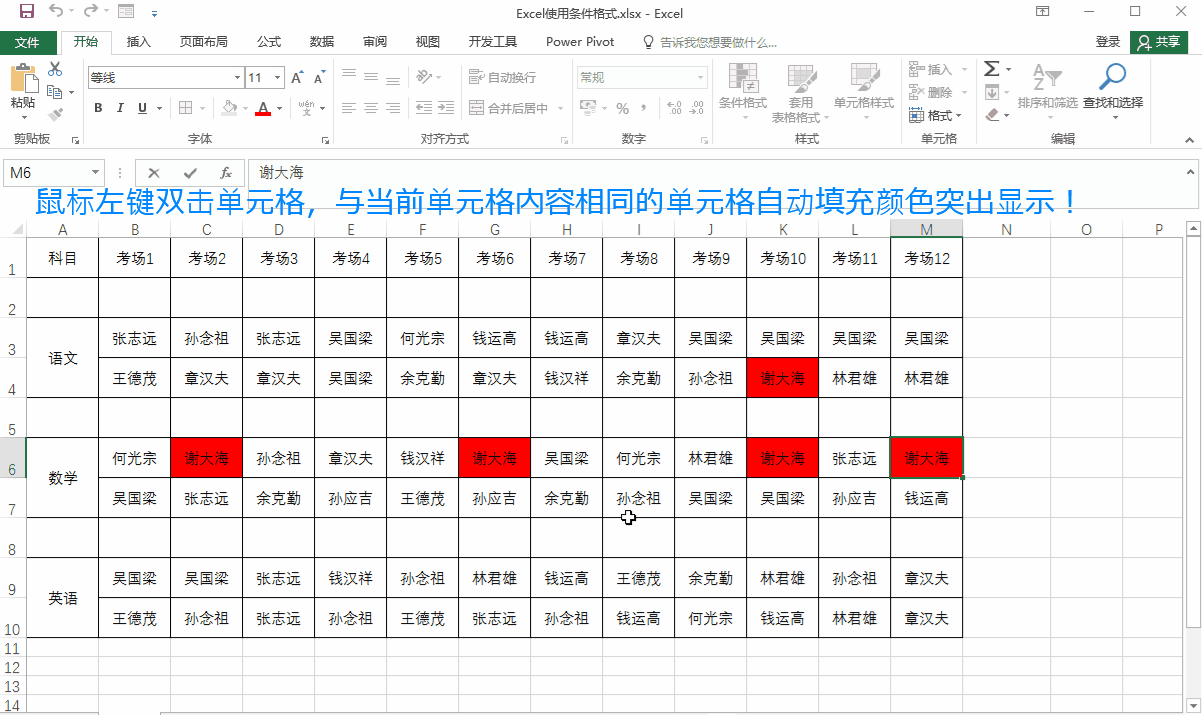1202x715 pixels.
Task: Click the 告诉我您想要做什么 search box
Action: [x=710, y=42]
